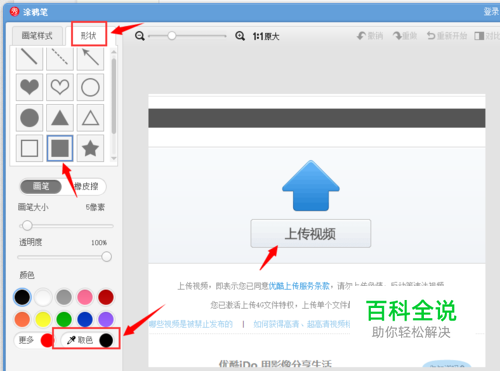Click the blue upload arrow image
Image resolution: width=500 pixels, height=371 pixels.
point(311,186)
